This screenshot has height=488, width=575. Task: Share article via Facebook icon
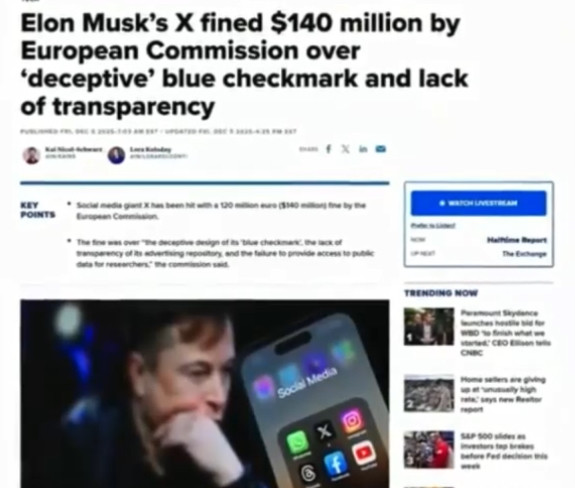pyautogui.click(x=329, y=149)
